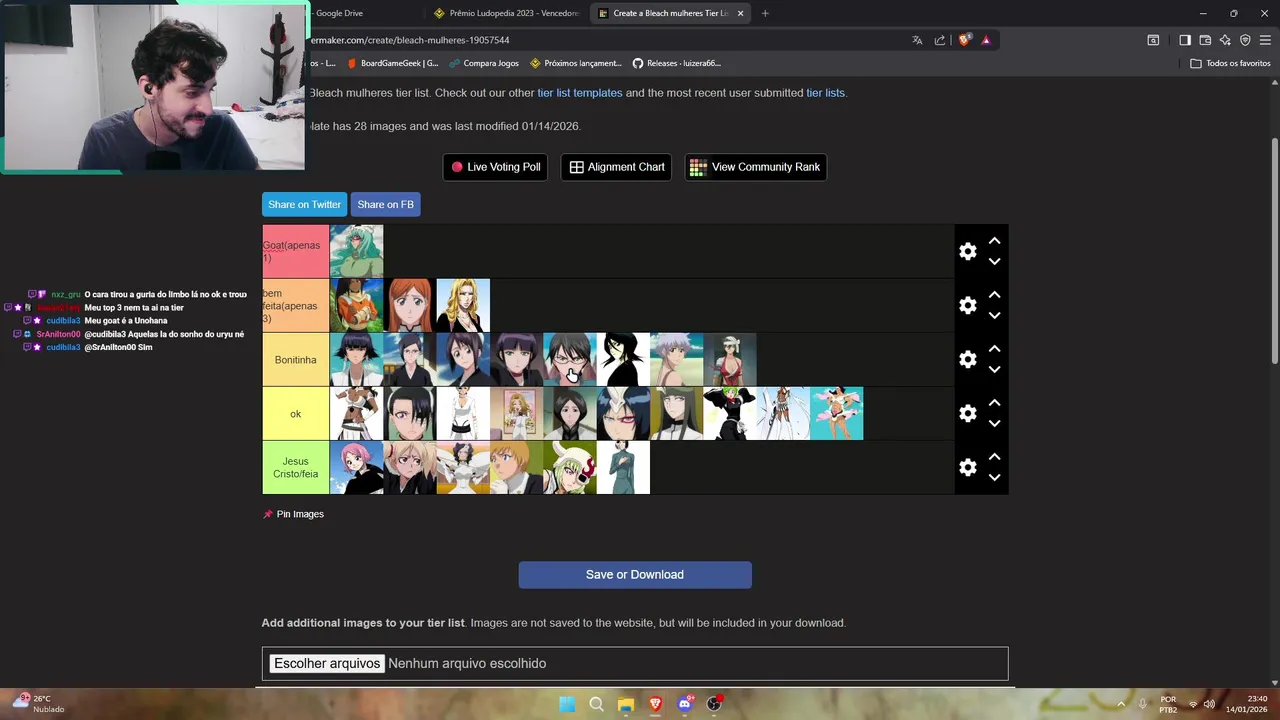Switch to Prêmio Ludopedia 2023 tab

tap(508, 13)
